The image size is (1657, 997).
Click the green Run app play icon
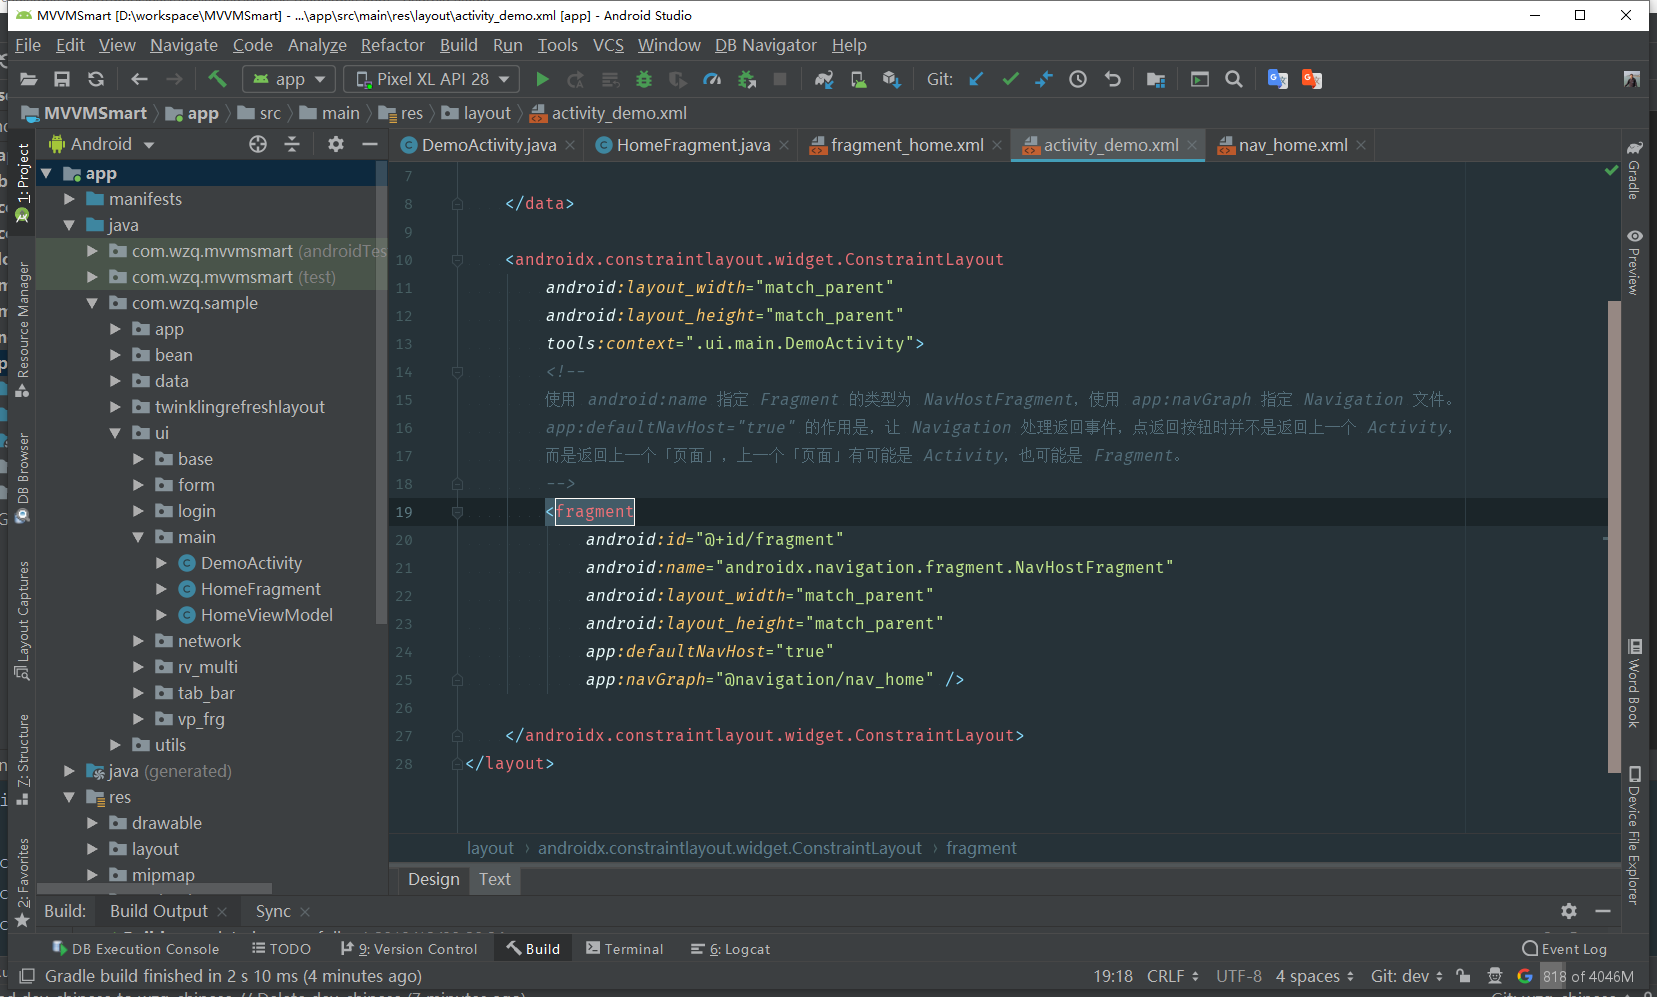click(x=542, y=80)
